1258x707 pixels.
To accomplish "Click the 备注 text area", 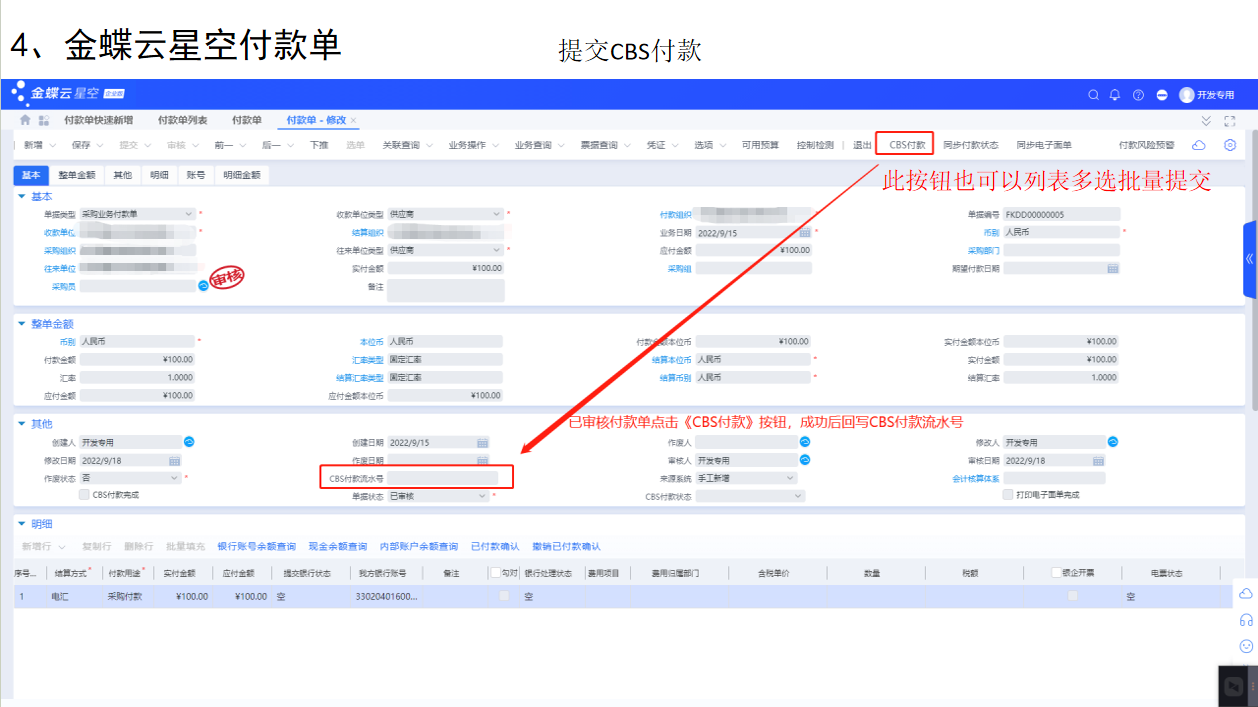I will point(446,291).
